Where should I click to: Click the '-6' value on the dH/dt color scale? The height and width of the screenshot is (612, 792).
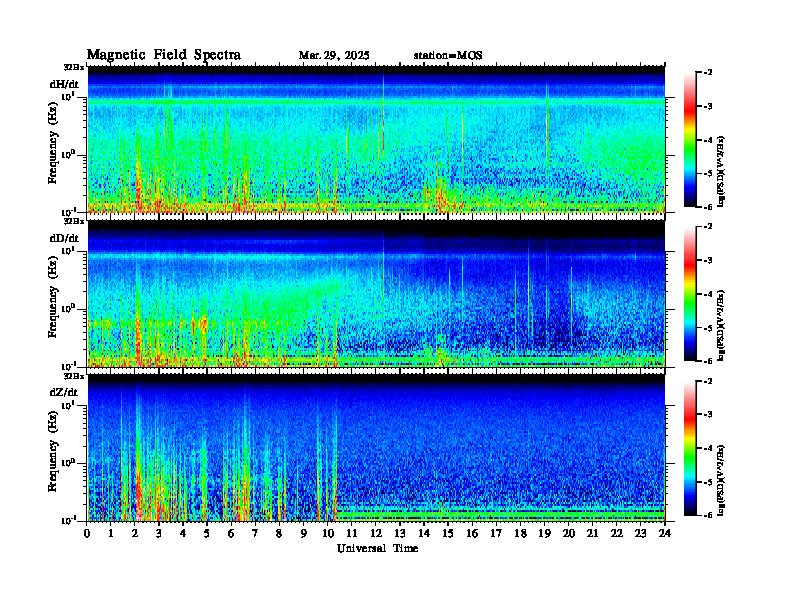(x=708, y=207)
